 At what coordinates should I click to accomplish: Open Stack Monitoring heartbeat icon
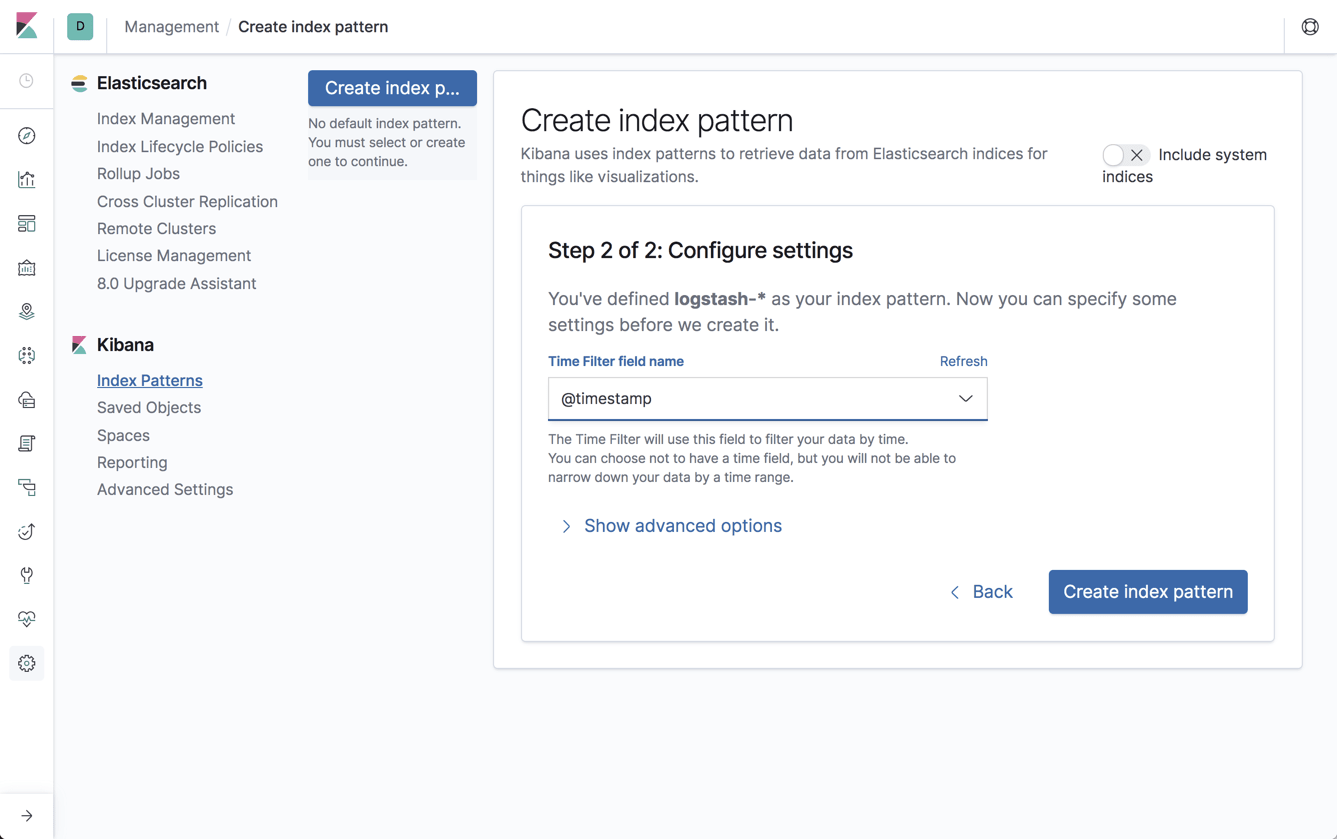click(x=27, y=619)
